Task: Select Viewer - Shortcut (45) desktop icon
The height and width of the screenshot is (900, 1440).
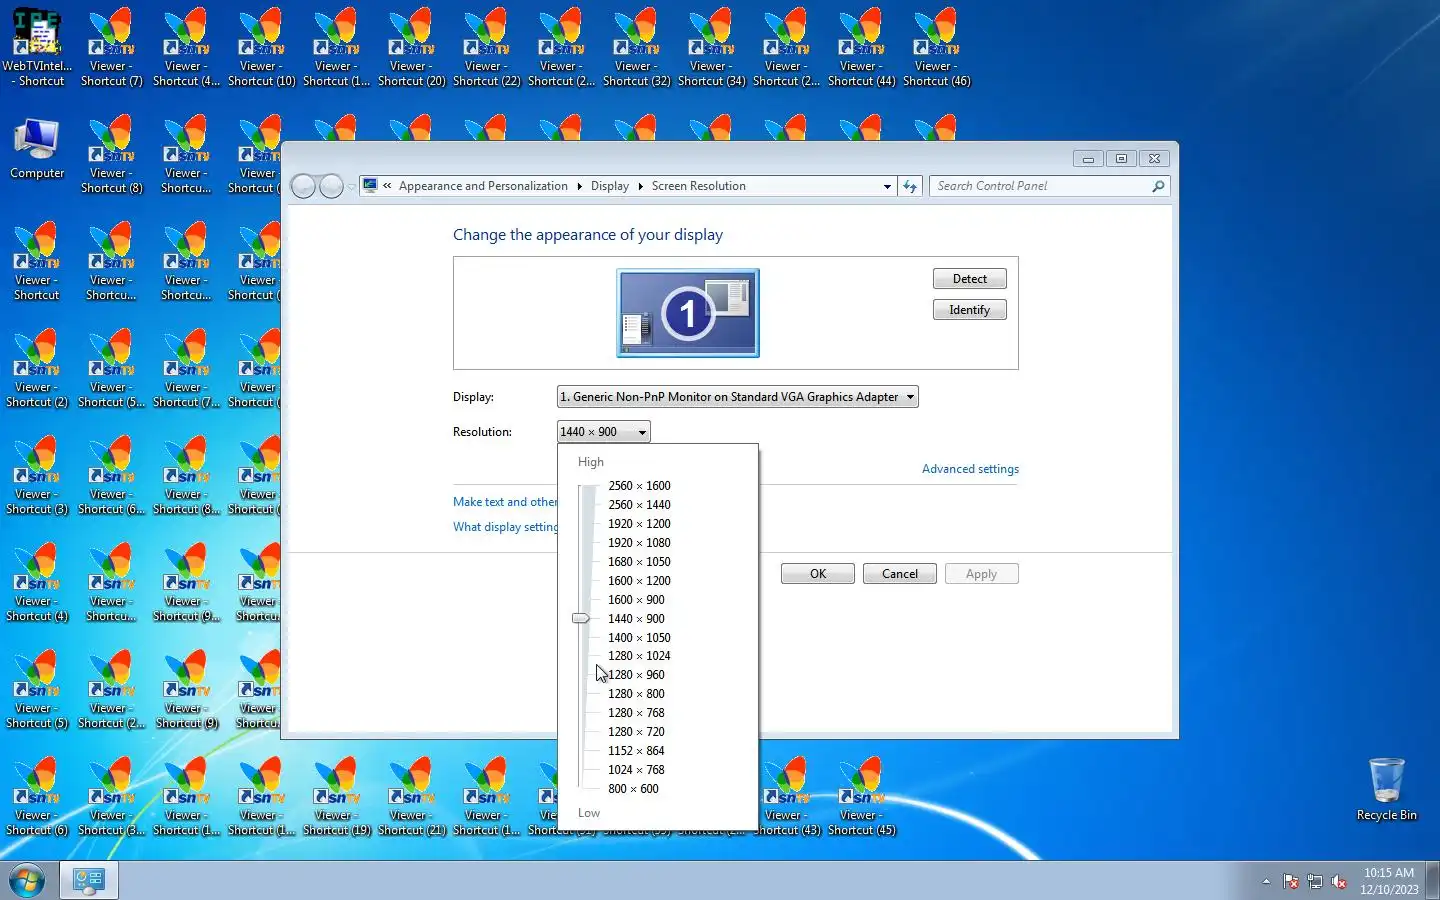Action: (x=861, y=796)
